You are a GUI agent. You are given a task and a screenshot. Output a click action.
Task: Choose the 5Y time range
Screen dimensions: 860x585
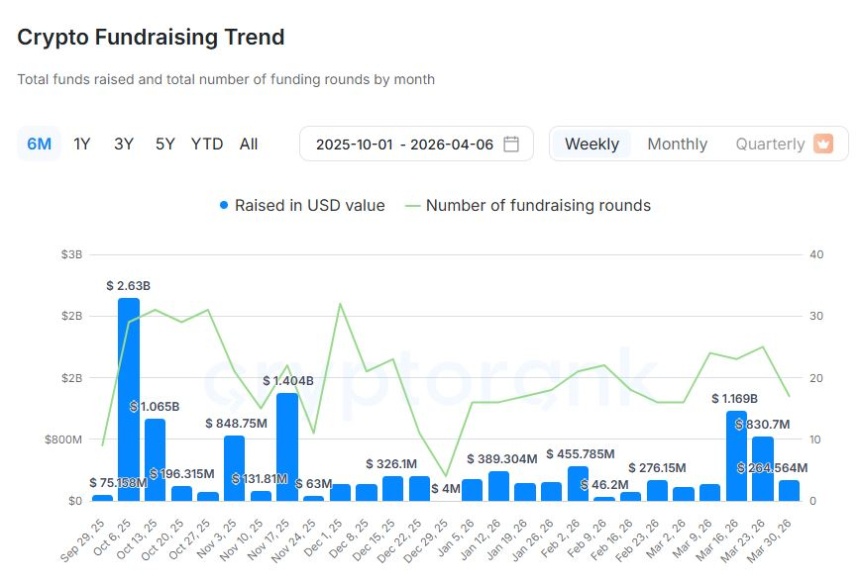[165, 144]
